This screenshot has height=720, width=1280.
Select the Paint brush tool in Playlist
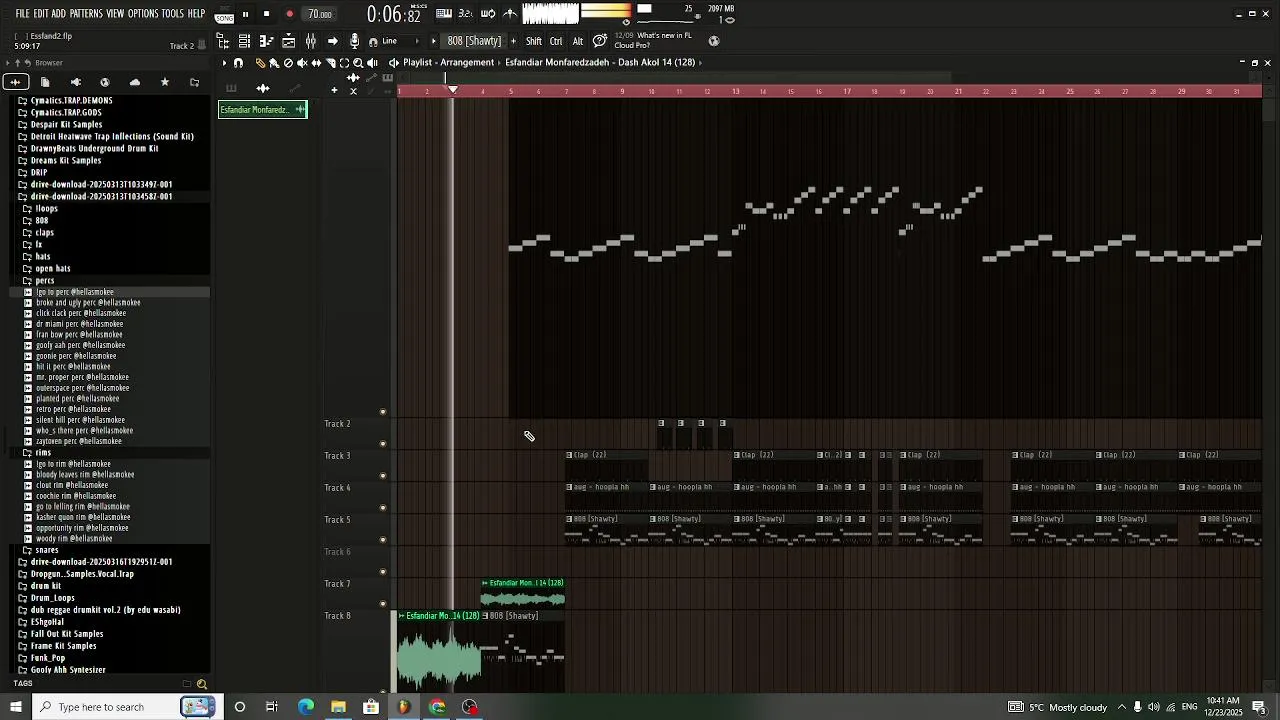(x=274, y=63)
